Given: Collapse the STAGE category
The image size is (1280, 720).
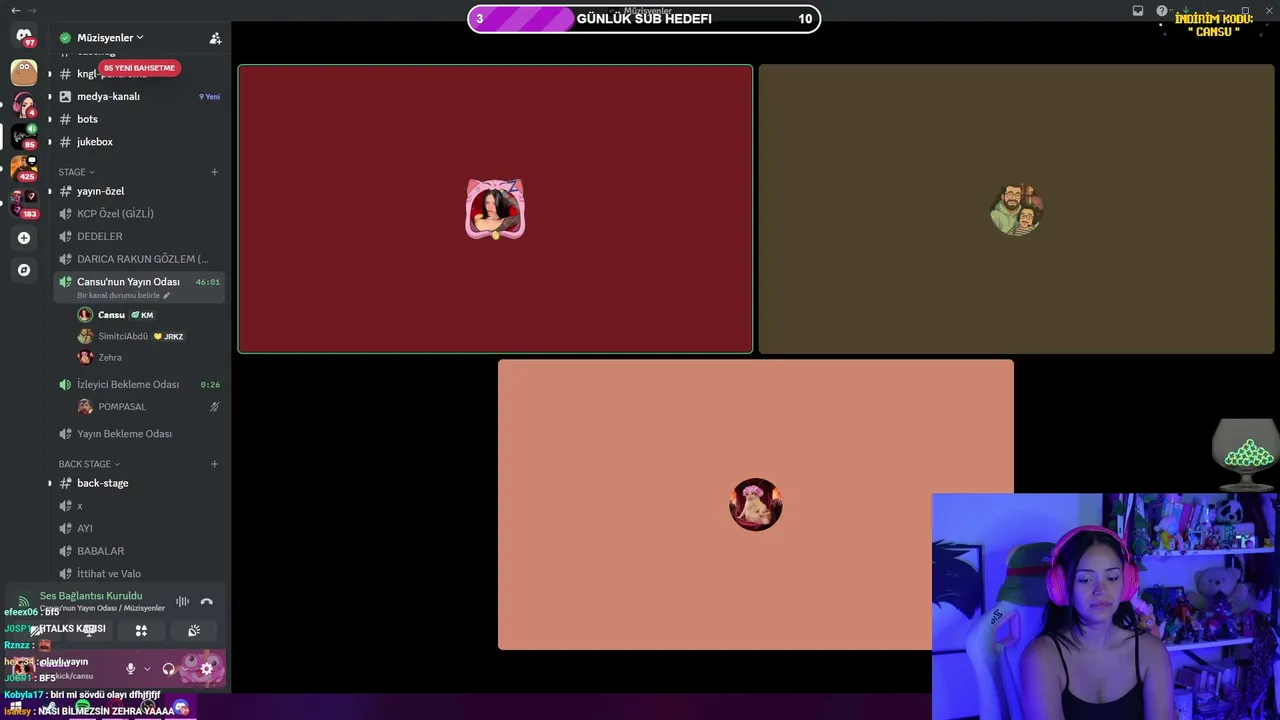Looking at the screenshot, I should tap(76, 172).
